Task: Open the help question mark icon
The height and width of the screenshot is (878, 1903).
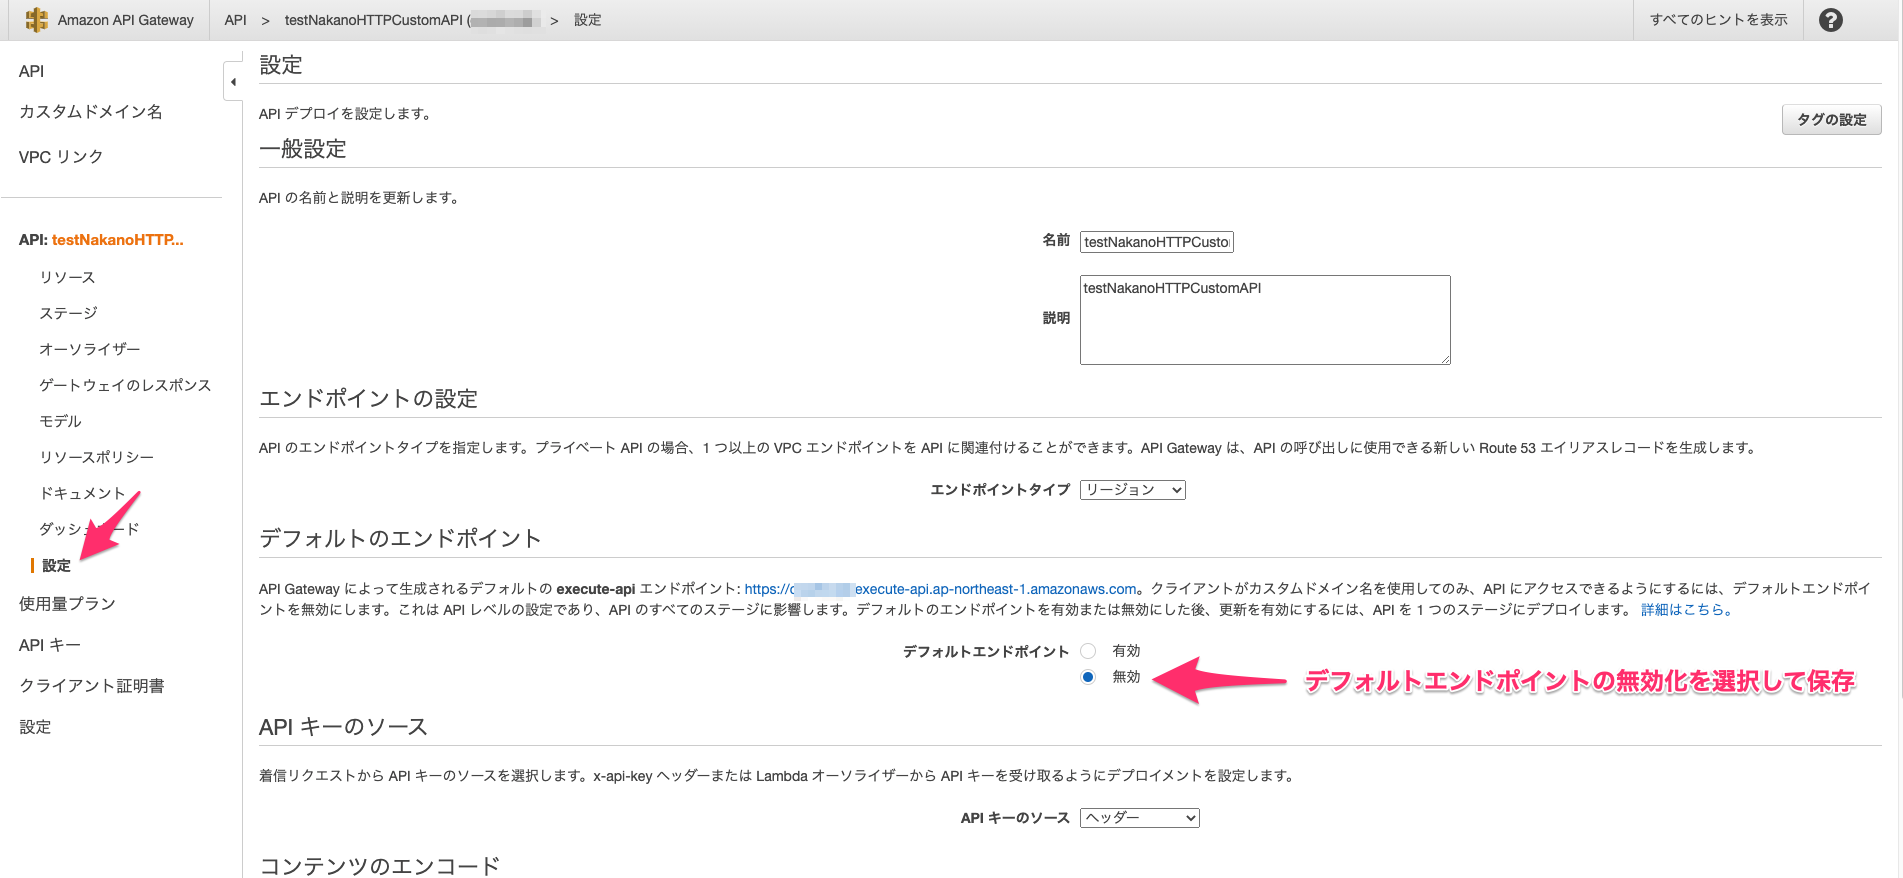Action: [1830, 20]
